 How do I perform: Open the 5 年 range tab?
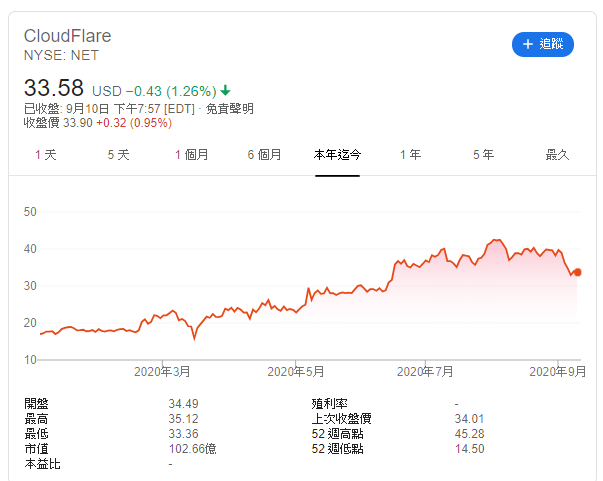(x=483, y=155)
